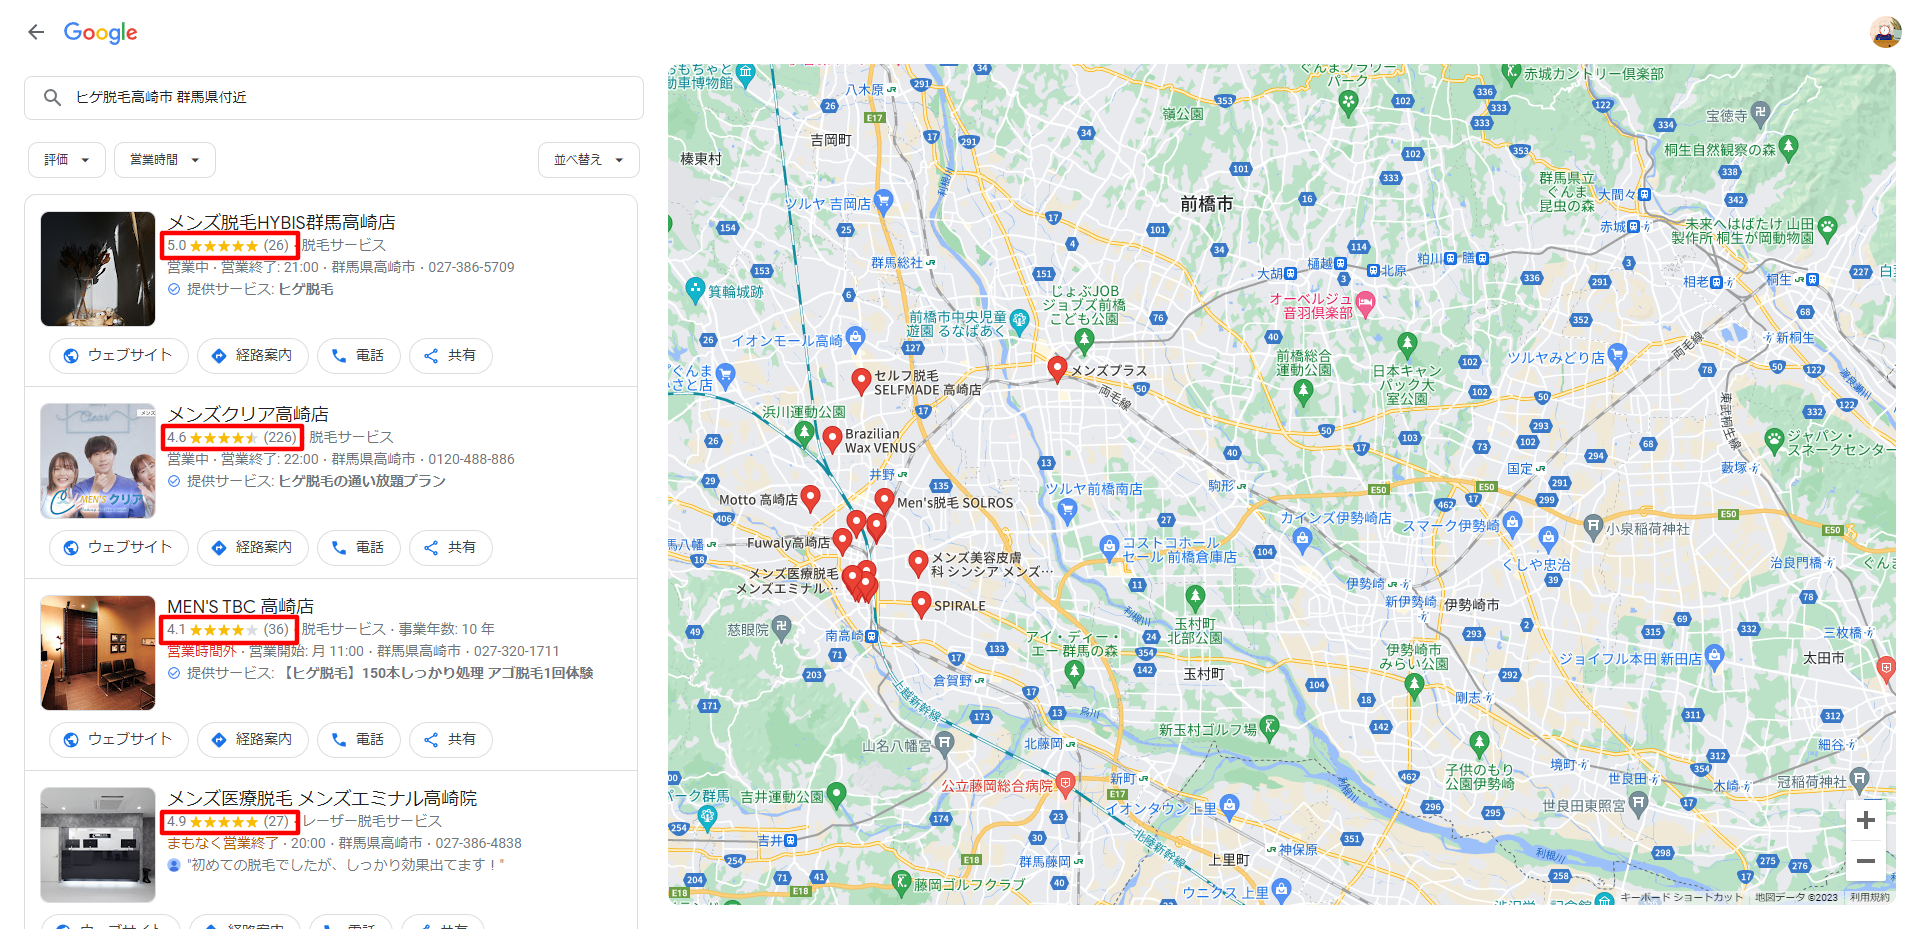
Task: Focus the search field with ヒゲ脱毛高崎市 query
Action: point(334,97)
